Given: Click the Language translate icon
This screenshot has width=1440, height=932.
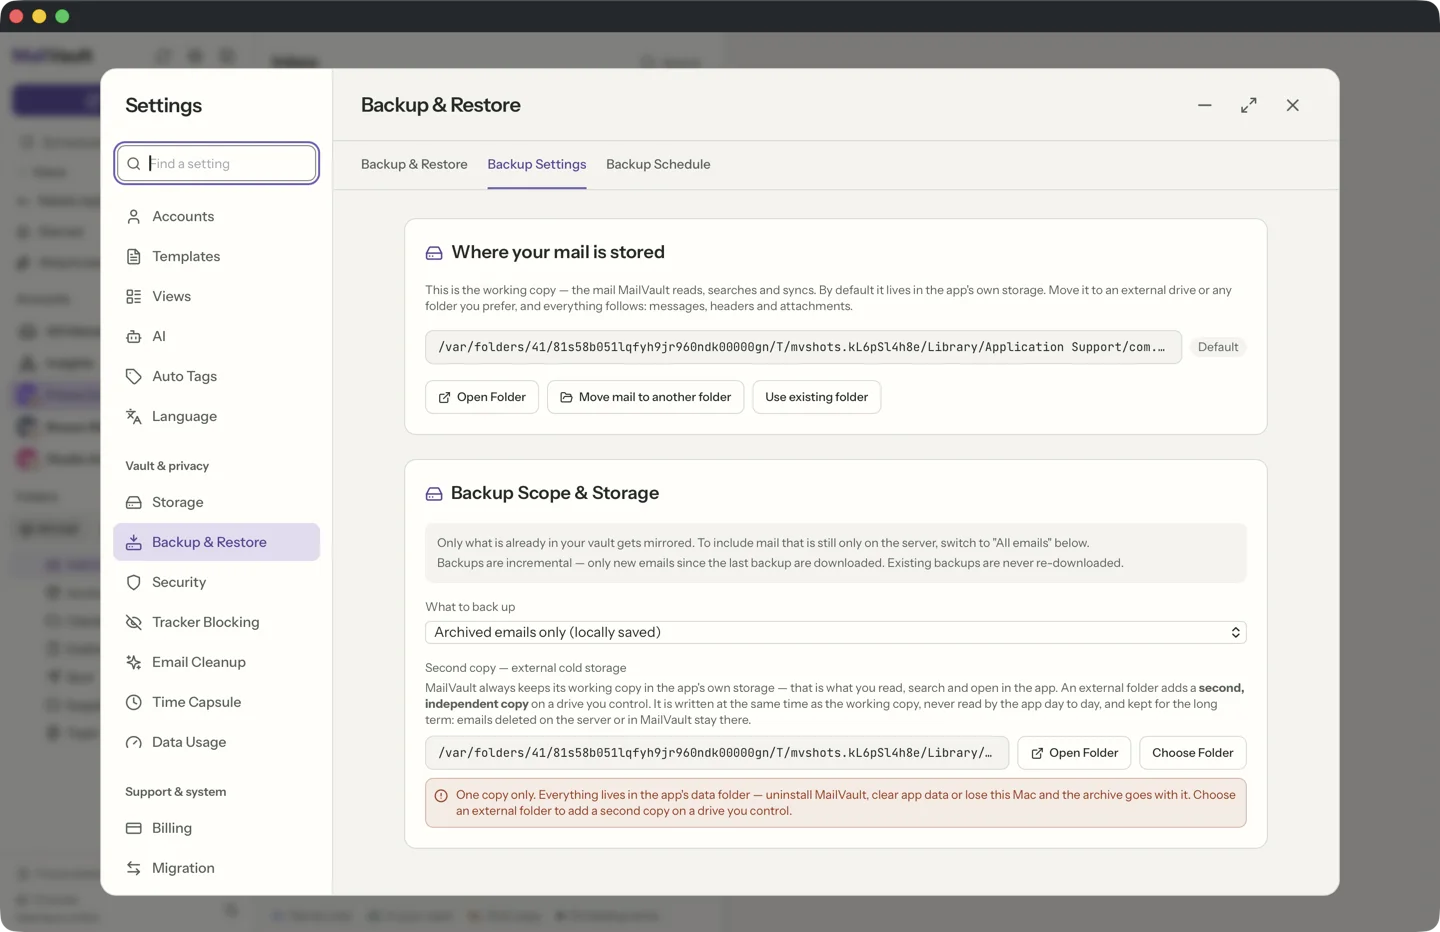Looking at the screenshot, I should tap(134, 416).
